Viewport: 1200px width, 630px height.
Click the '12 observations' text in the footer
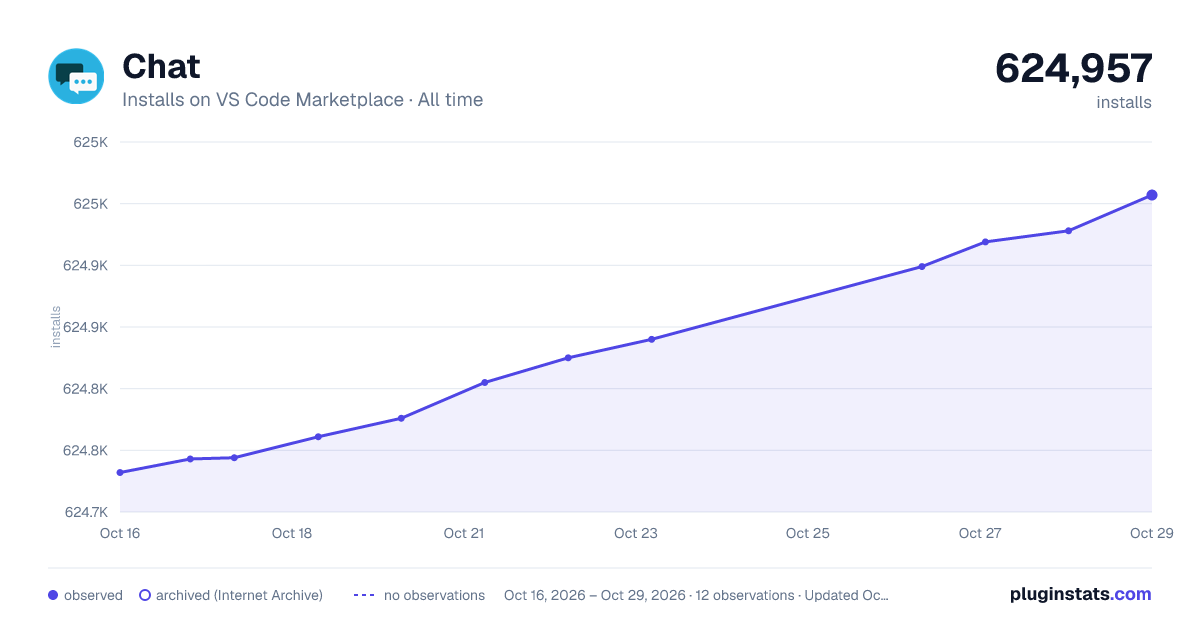pos(744,595)
